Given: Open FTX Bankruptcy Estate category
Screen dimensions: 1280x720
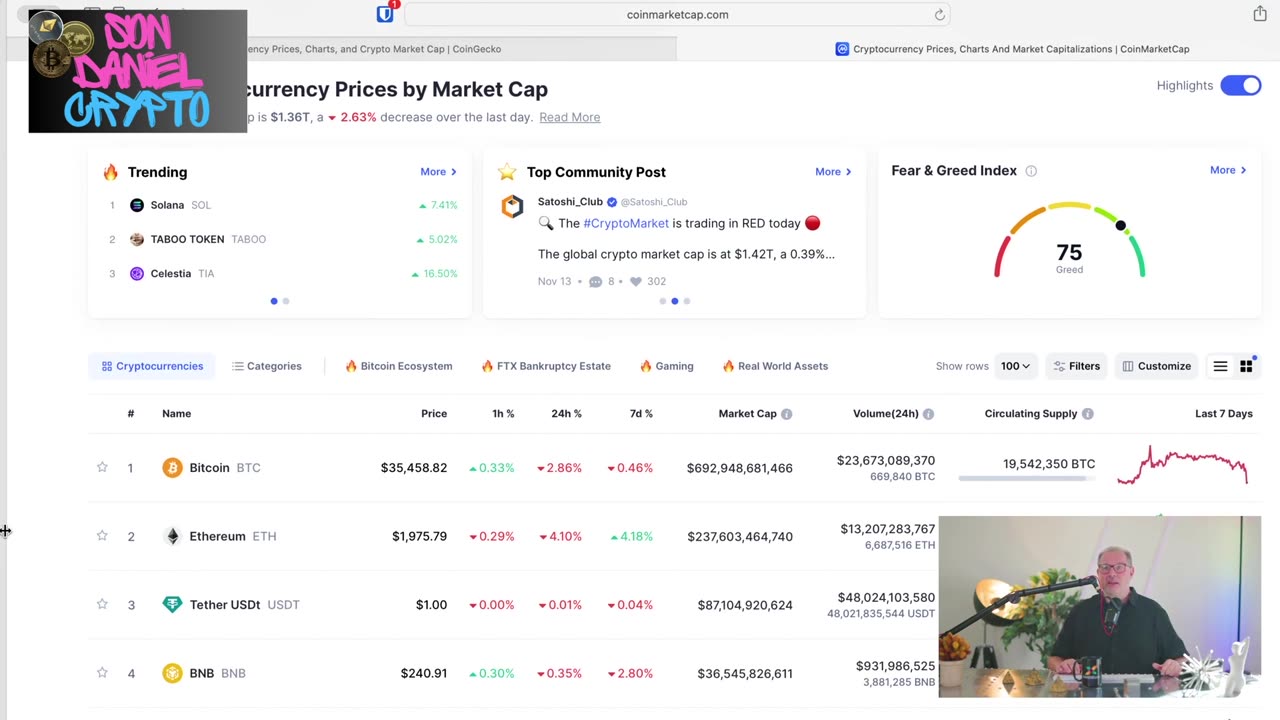Looking at the screenshot, I should (x=546, y=366).
